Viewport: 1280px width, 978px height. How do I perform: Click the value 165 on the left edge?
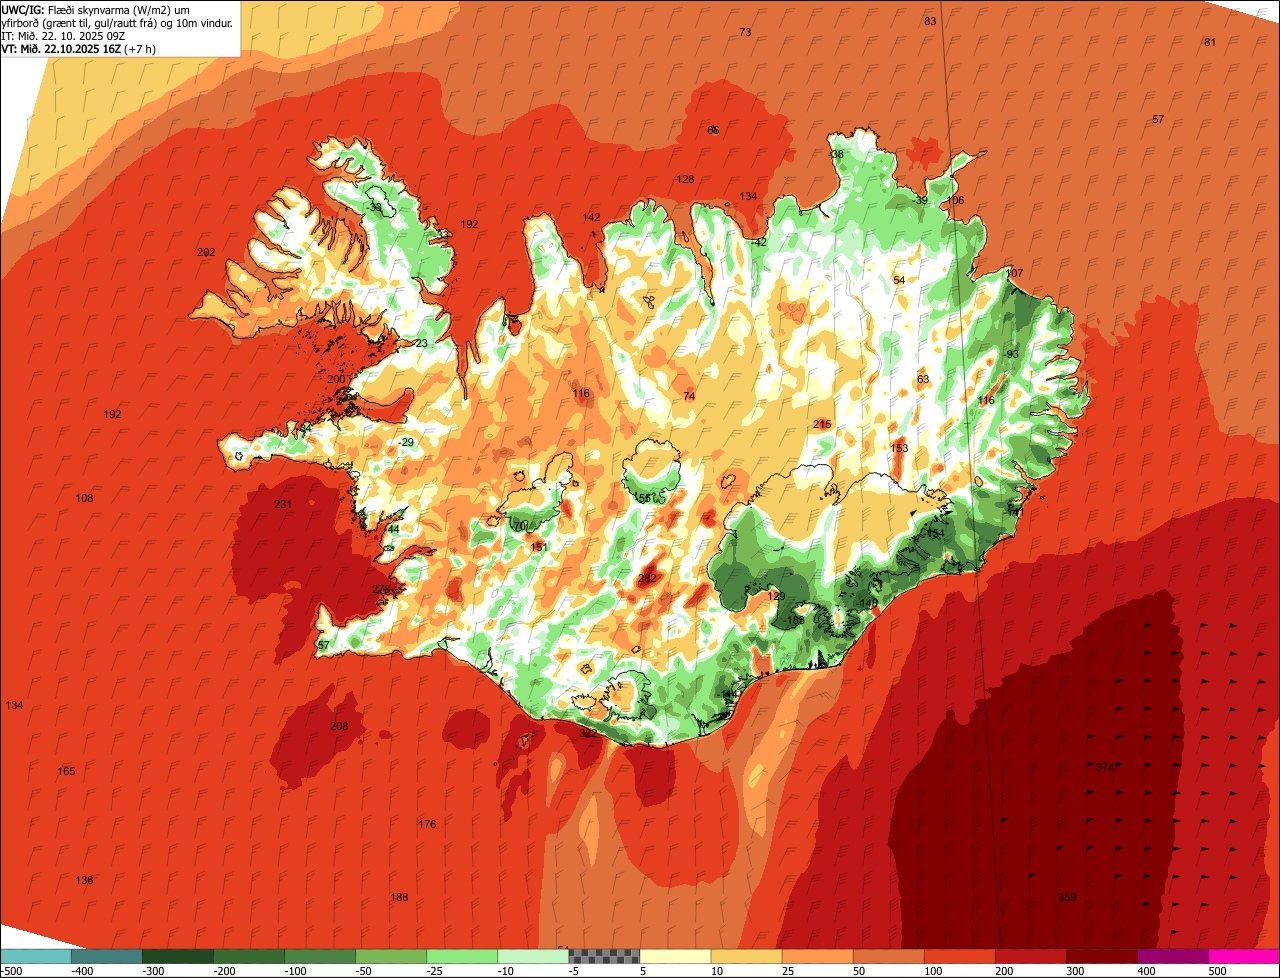click(x=66, y=771)
